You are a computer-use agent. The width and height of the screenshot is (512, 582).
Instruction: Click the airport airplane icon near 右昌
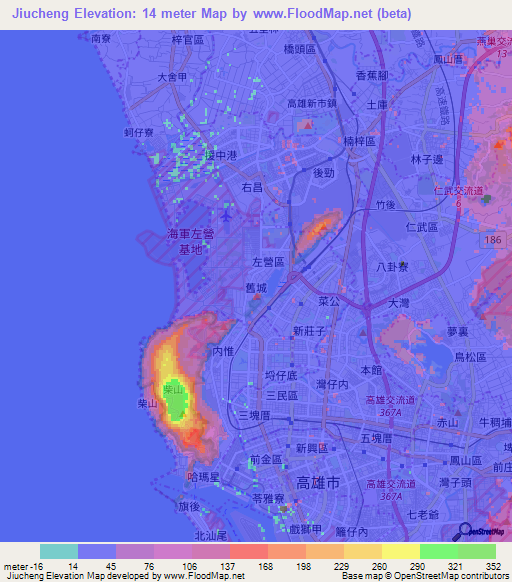click(x=226, y=216)
